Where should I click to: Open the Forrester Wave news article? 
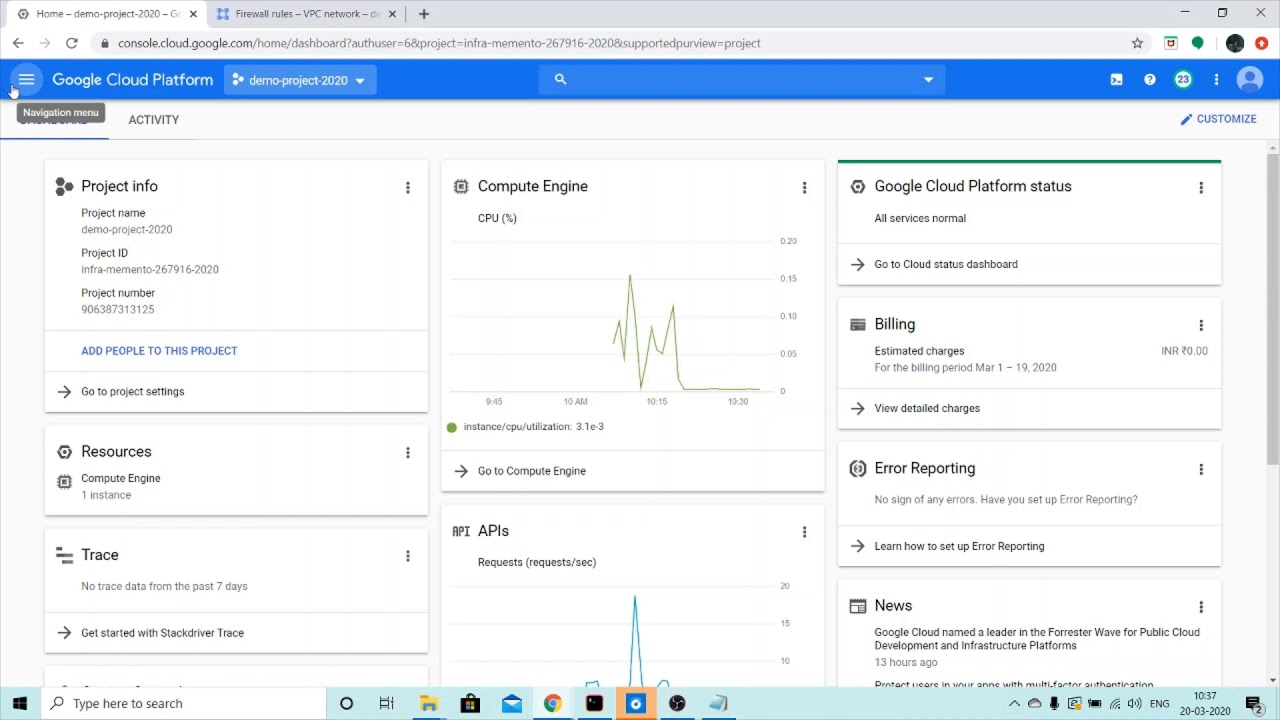tap(1037, 639)
